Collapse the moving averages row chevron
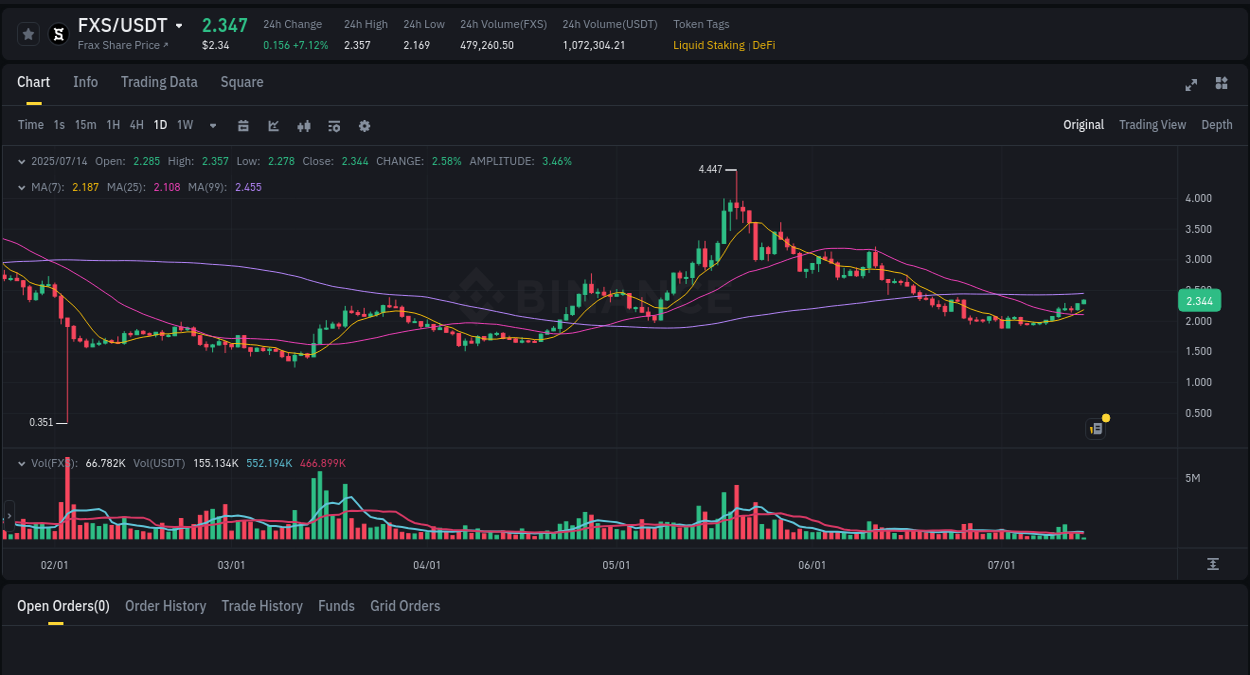Image resolution: width=1250 pixels, height=675 pixels. tap(21, 186)
